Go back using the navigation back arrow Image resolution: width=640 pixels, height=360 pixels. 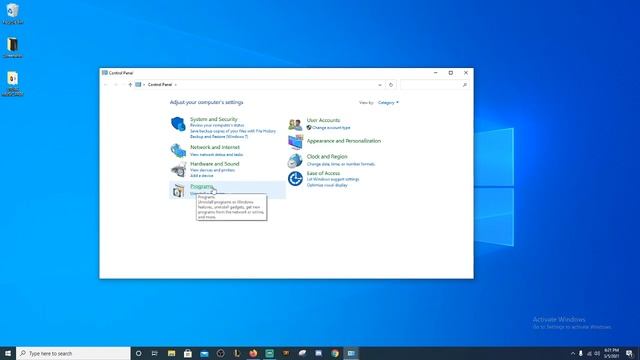click(106, 85)
